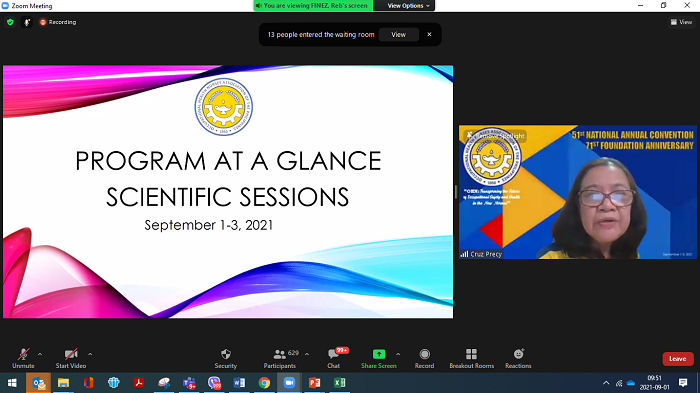Click Cruz Precy's video thumbnail
Viewport: 700px width, 393px height.
tap(578, 192)
